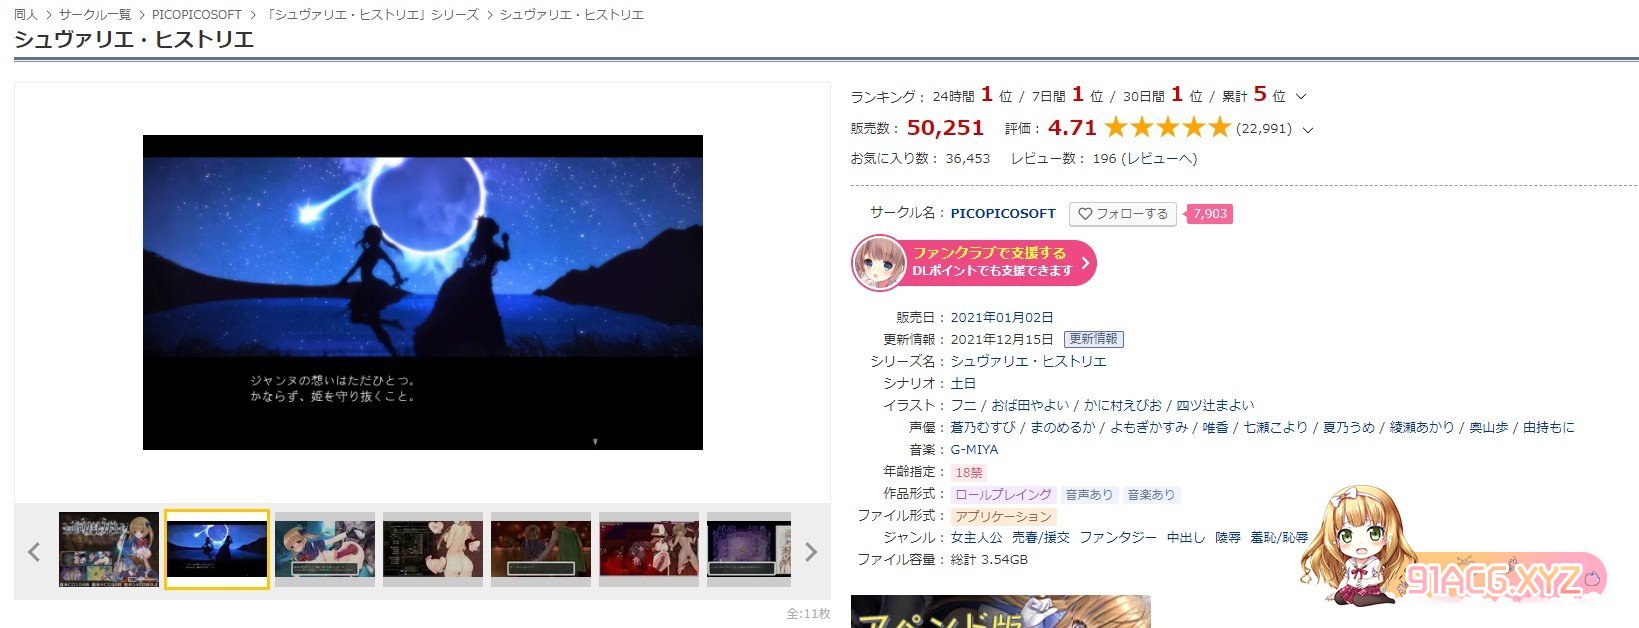Screen dimensions: 1639x628
Task: Open the PICOPICOSOFT circle name link
Action: pyautogui.click(x=1003, y=213)
